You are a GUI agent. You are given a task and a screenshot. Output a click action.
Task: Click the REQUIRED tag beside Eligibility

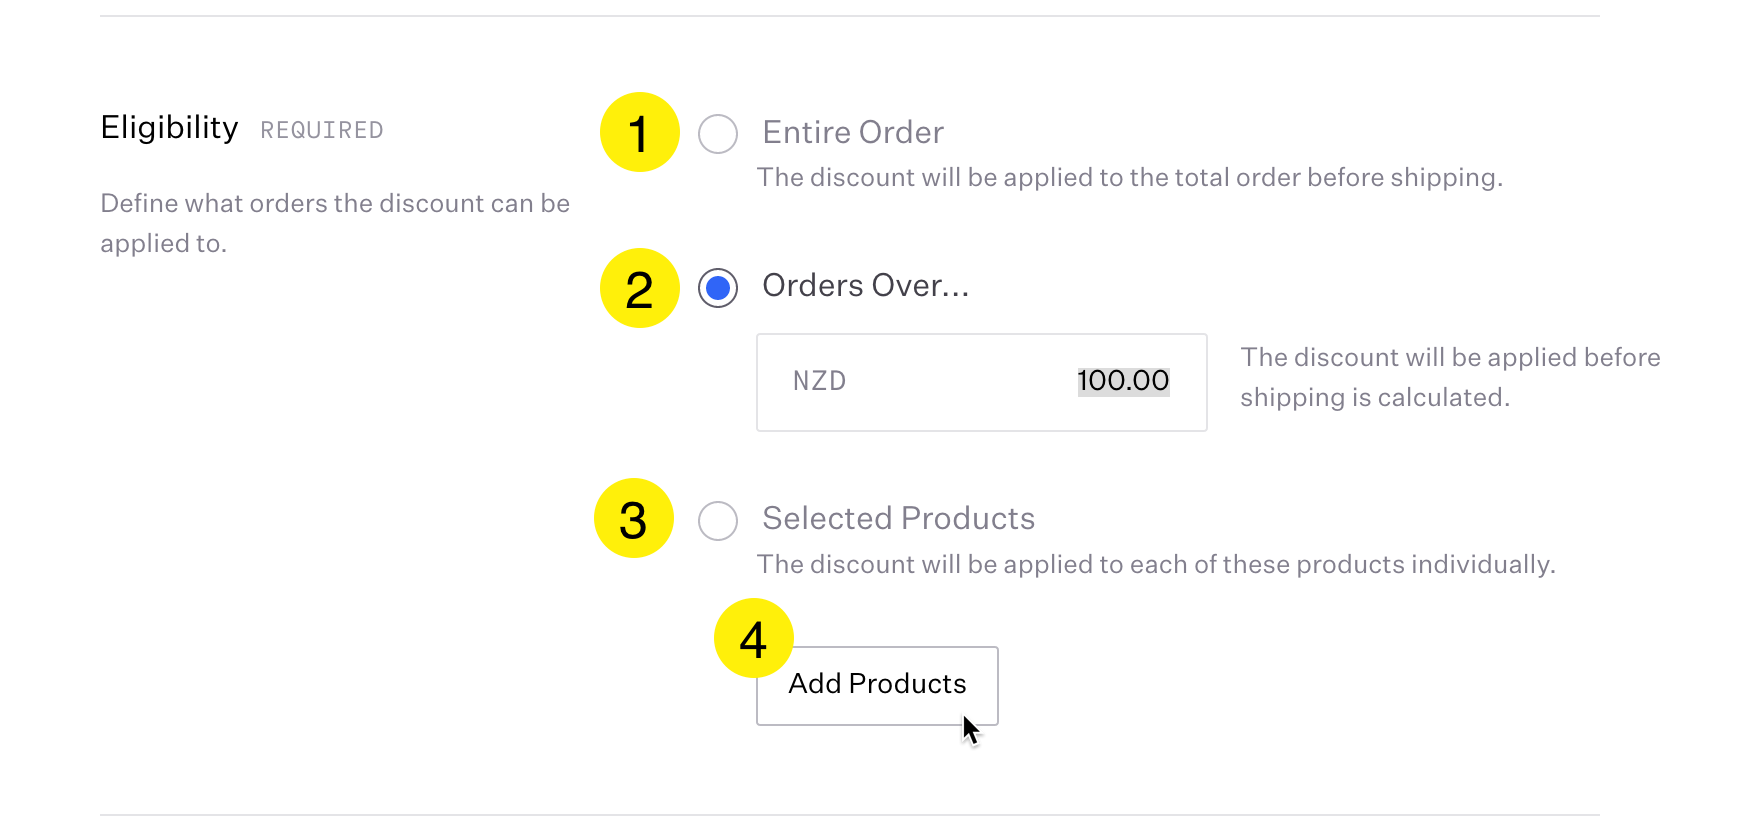tap(322, 130)
